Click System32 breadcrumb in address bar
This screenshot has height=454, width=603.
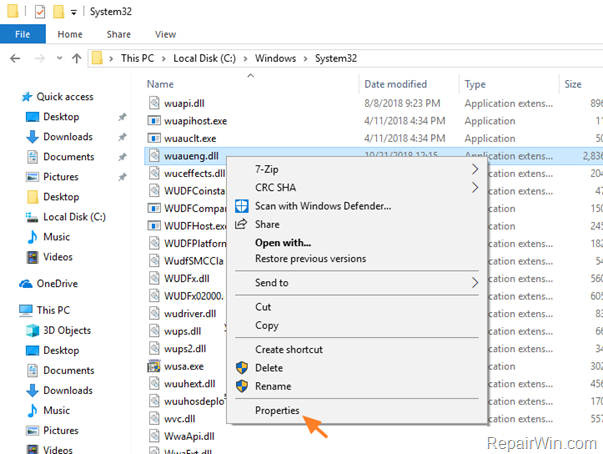(x=336, y=58)
